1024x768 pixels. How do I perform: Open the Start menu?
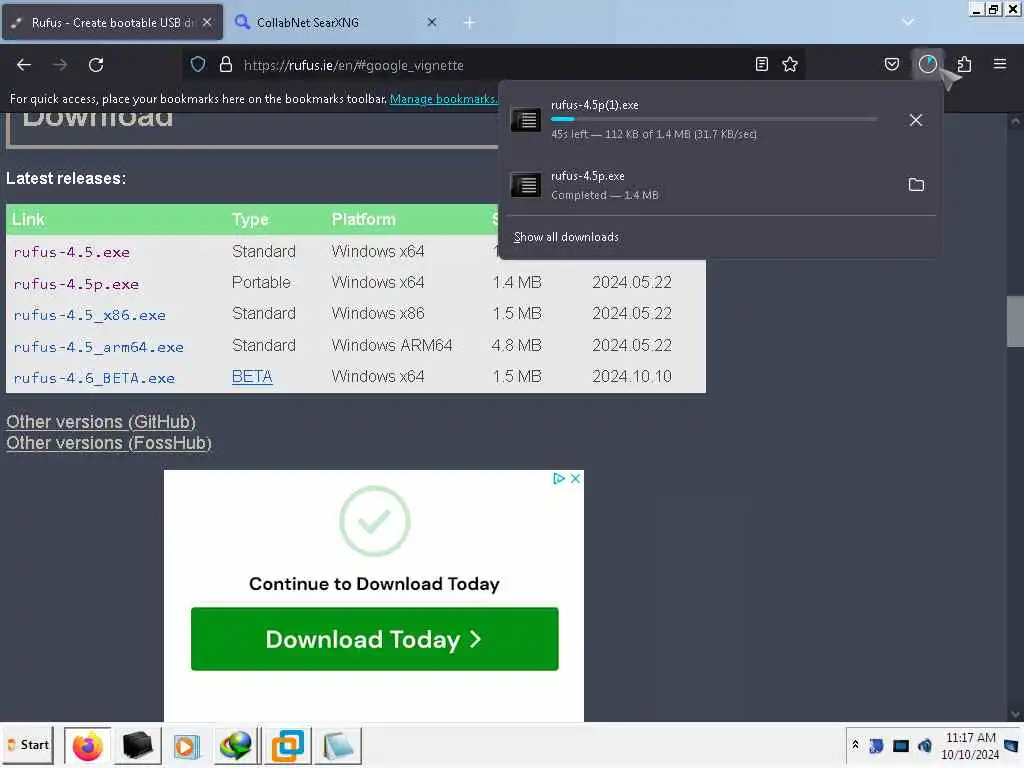(28, 745)
